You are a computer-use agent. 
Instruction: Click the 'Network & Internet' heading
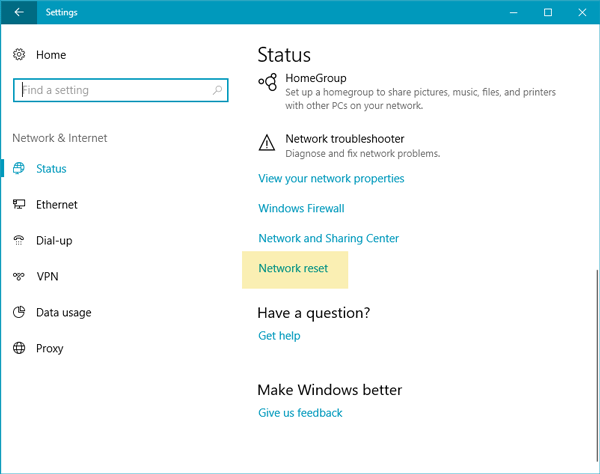60,138
